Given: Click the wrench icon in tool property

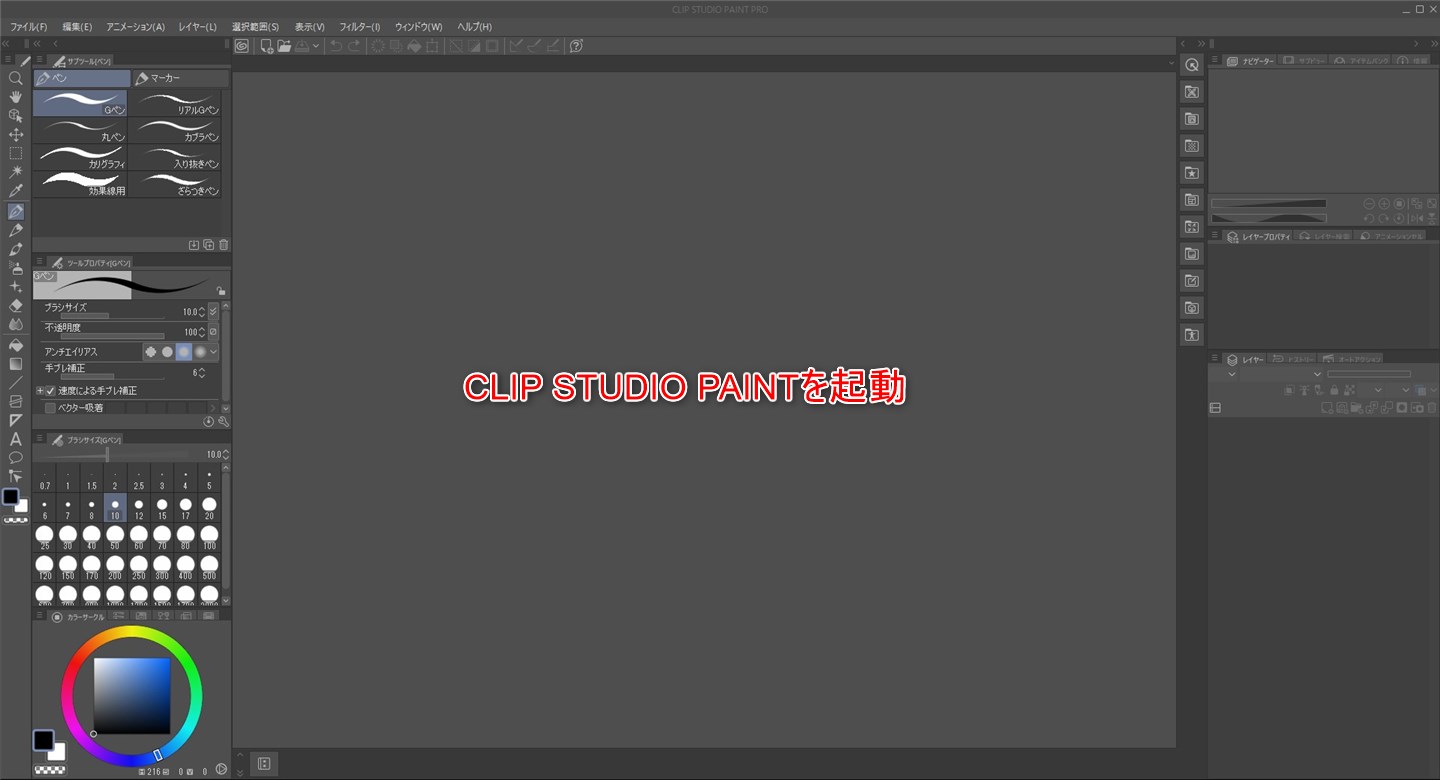Looking at the screenshot, I should click(223, 422).
